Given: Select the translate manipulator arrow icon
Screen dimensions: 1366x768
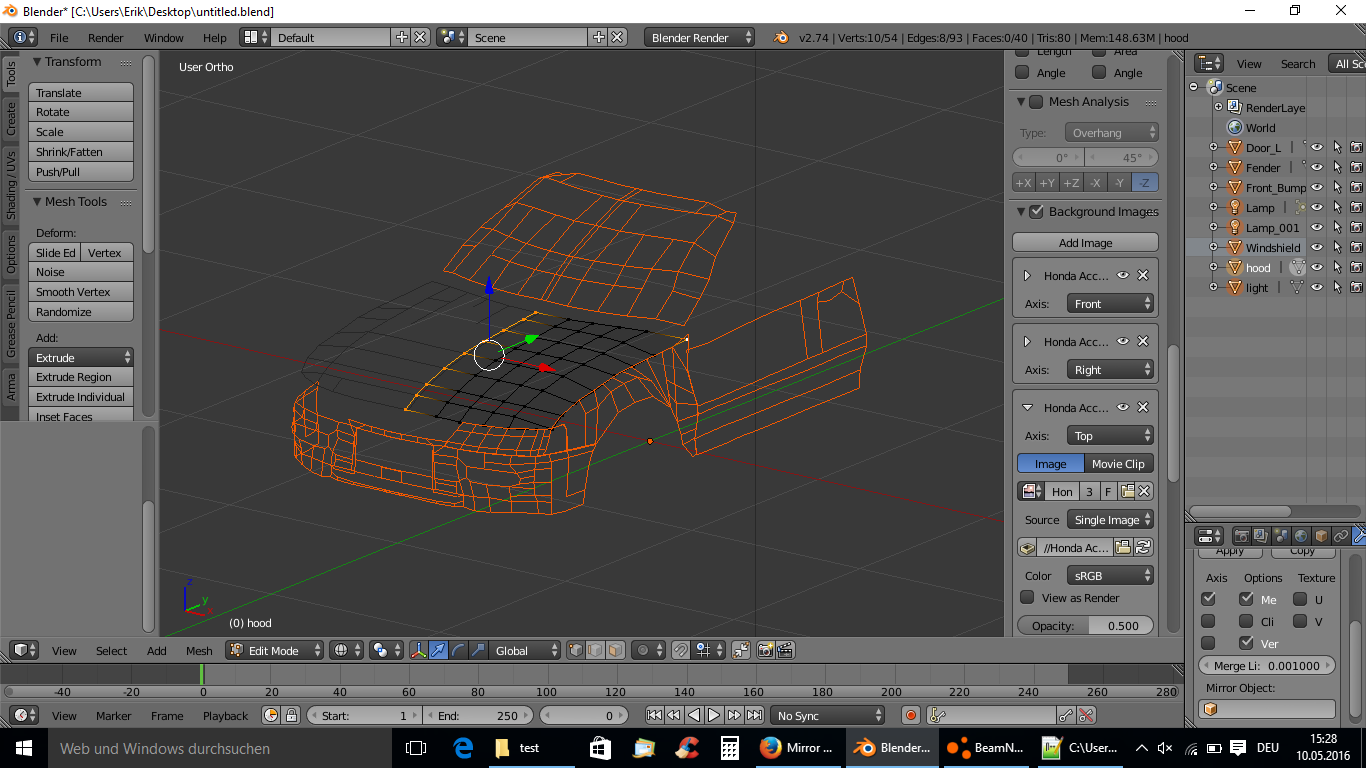Looking at the screenshot, I should point(438,650).
